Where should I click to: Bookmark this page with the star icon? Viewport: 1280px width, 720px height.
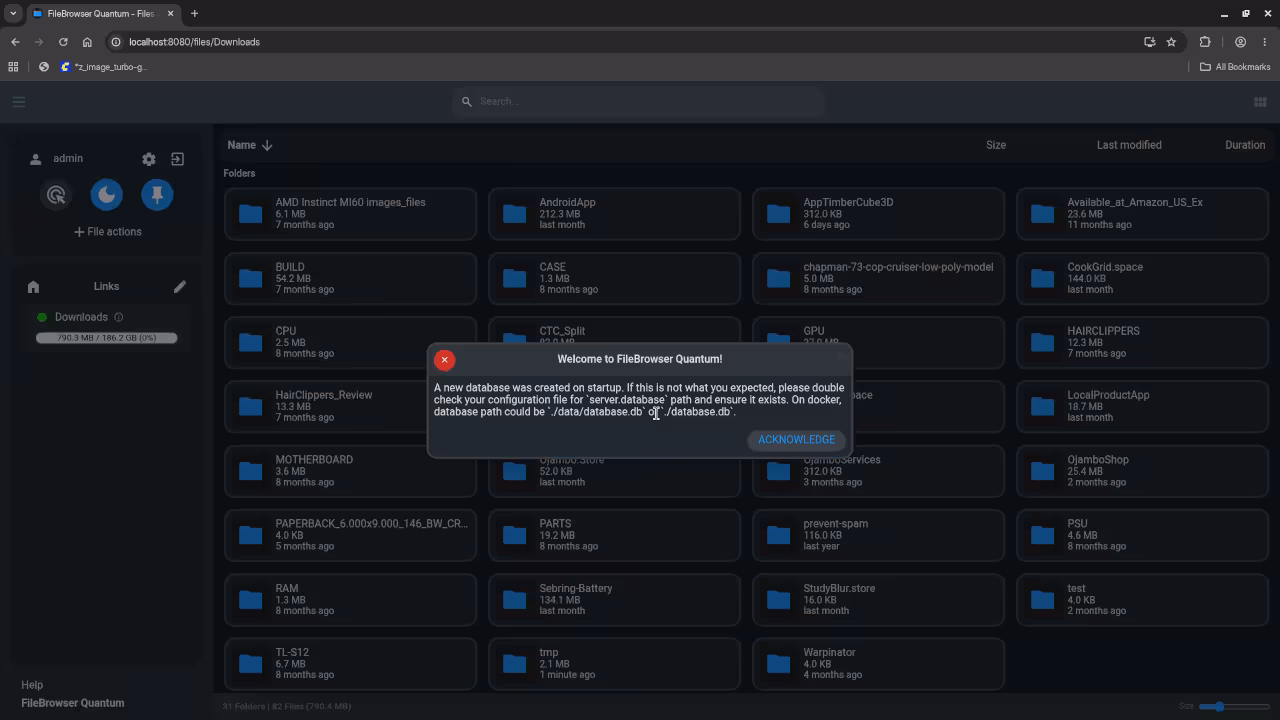tap(1171, 42)
